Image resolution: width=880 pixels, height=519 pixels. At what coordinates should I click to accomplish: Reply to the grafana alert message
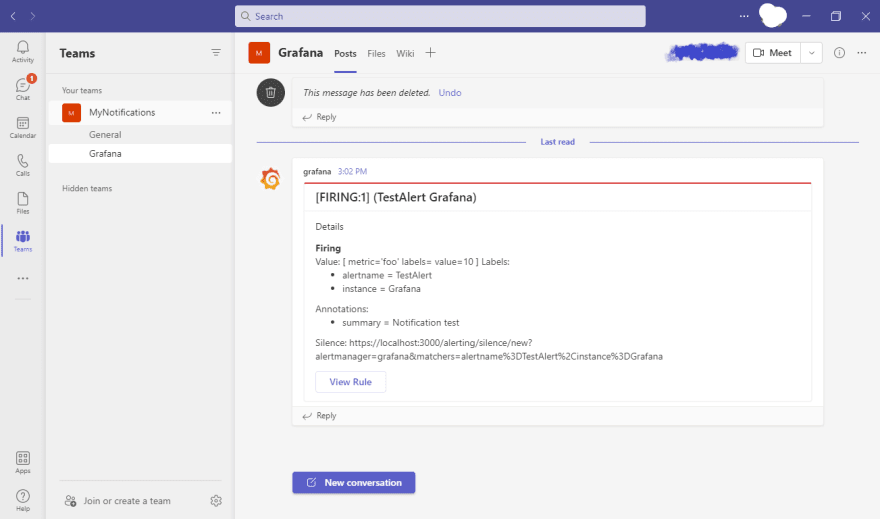pos(319,416)
